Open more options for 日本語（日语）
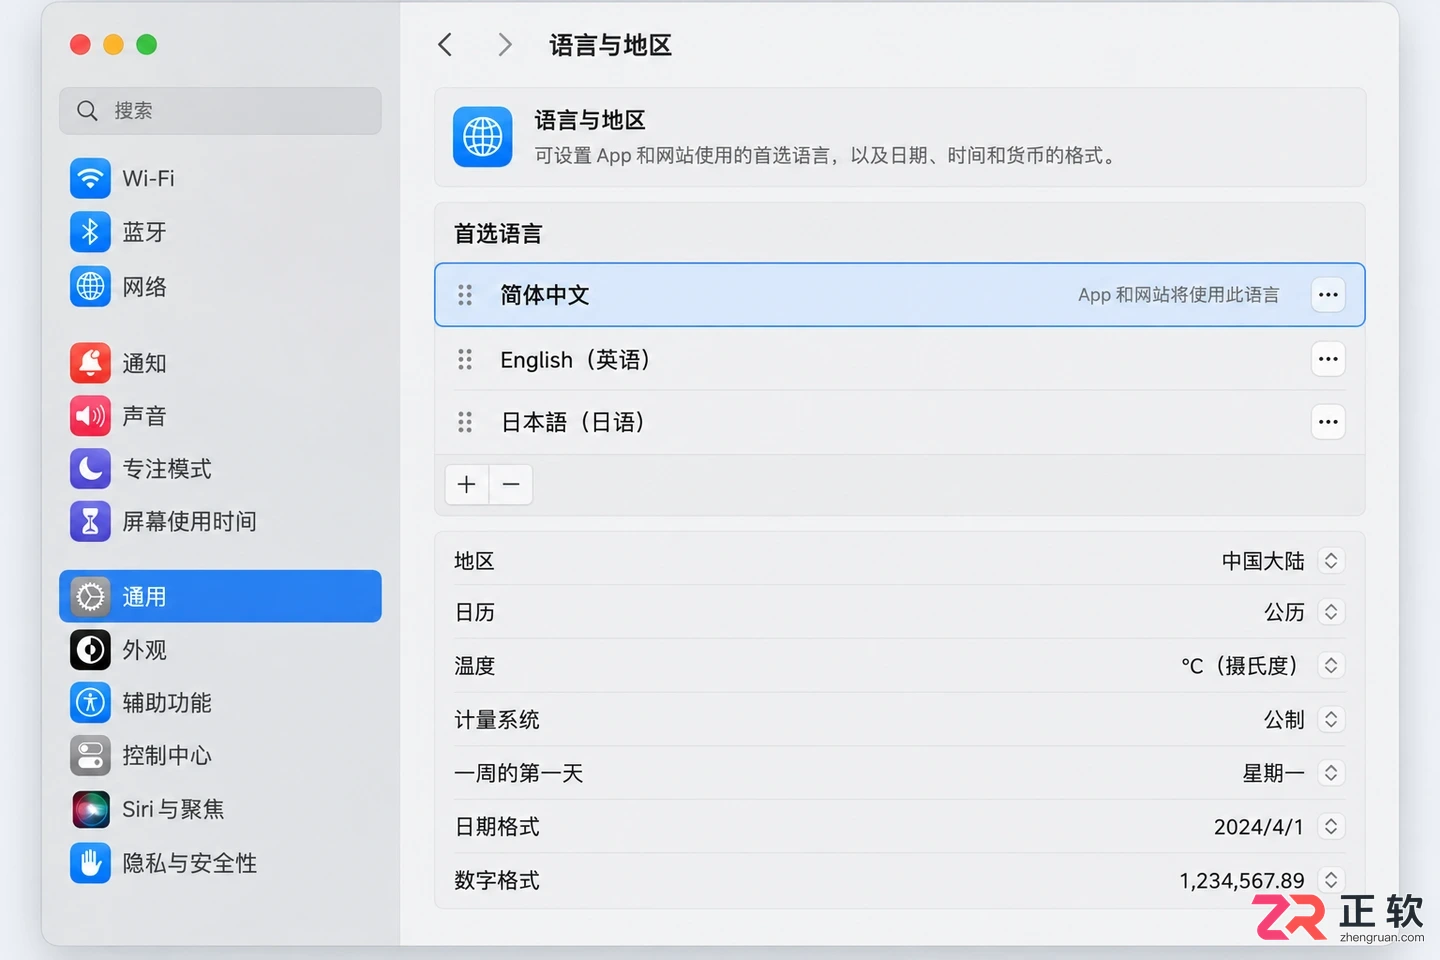Viewport: 1440px width, 960px height. point(1328,422)
